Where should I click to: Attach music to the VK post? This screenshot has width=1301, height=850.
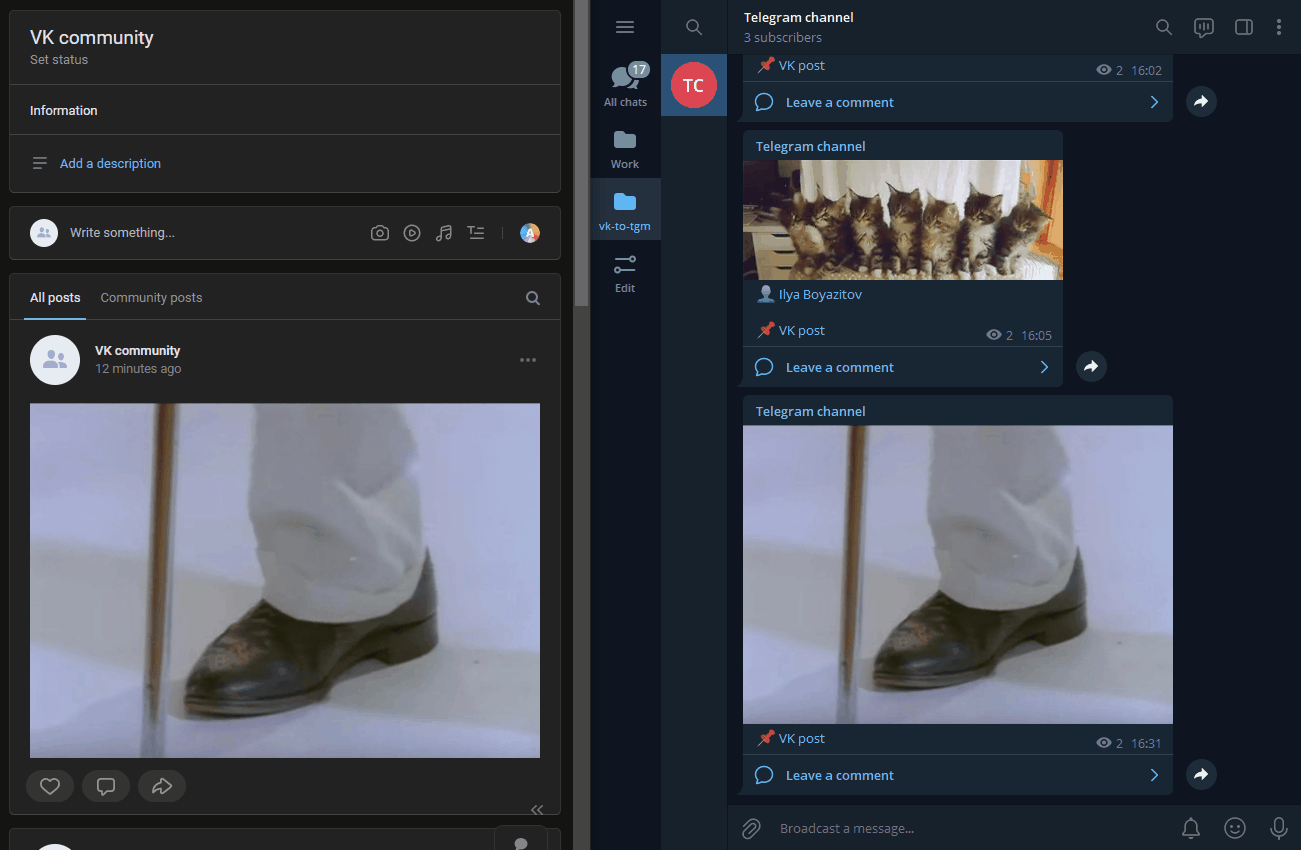[x=444, y=233]
